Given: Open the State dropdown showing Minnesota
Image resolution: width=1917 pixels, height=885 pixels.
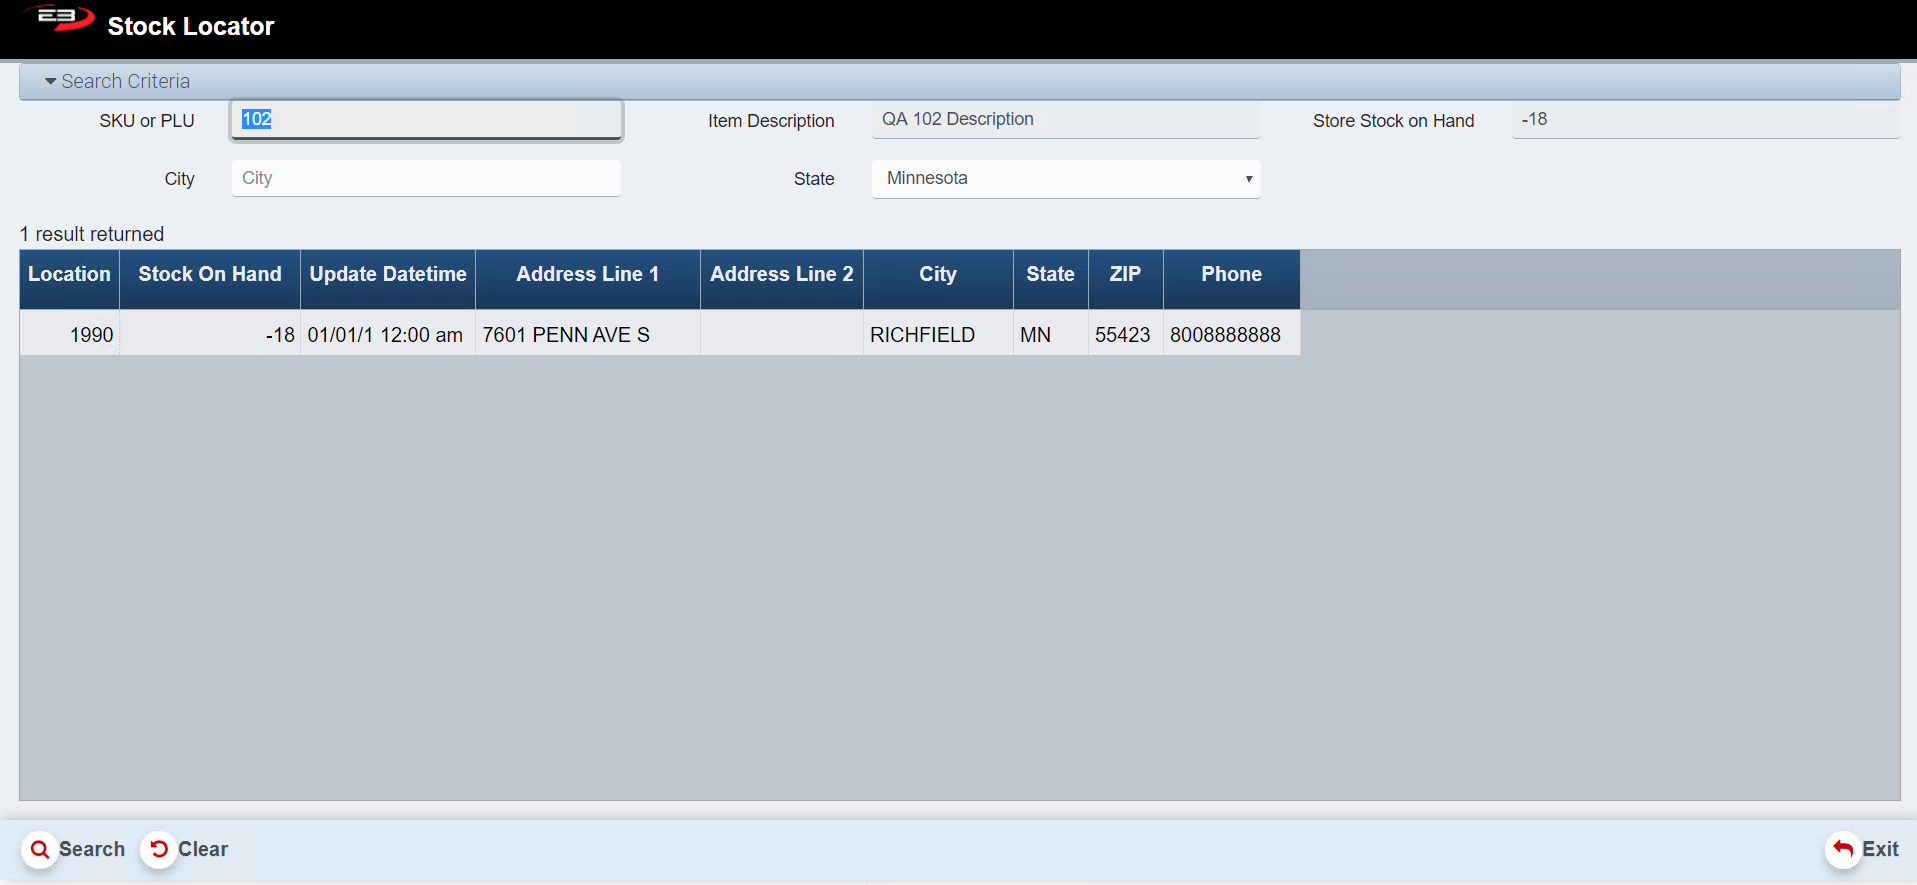Looking at the screenshot, I should point(1065,179).
